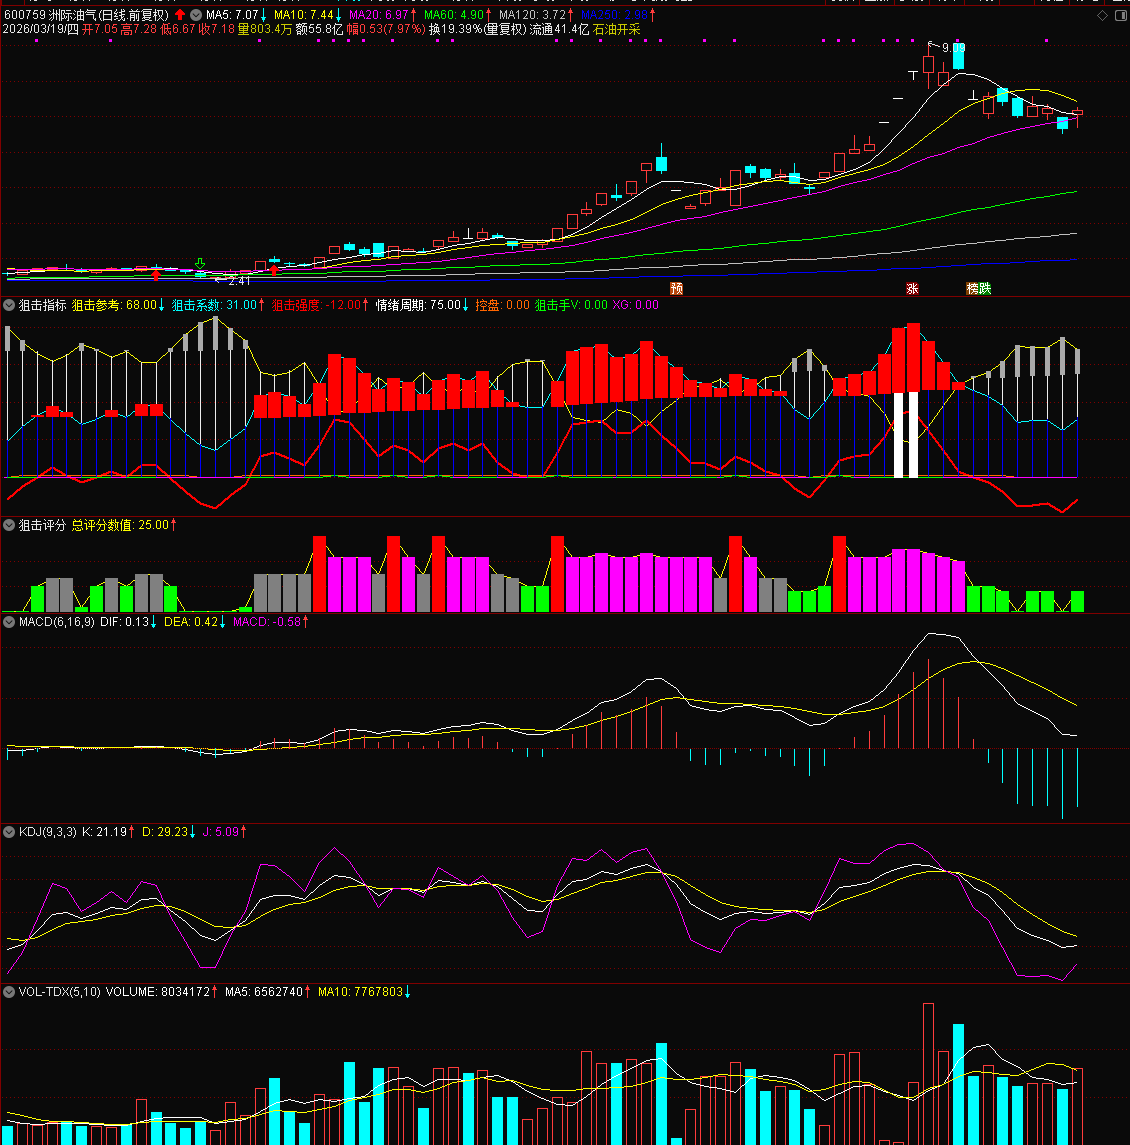Click the green down-arrow signal on the chart
Screen dimensions: 1130x1145
click(x=199, y=263)
